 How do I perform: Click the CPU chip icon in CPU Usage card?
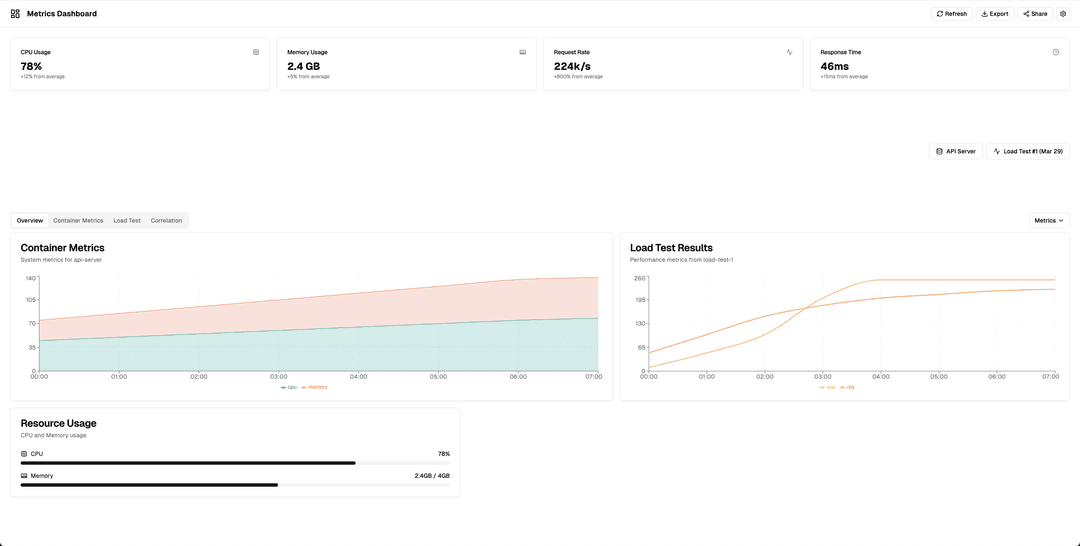(x=256, y=52)
